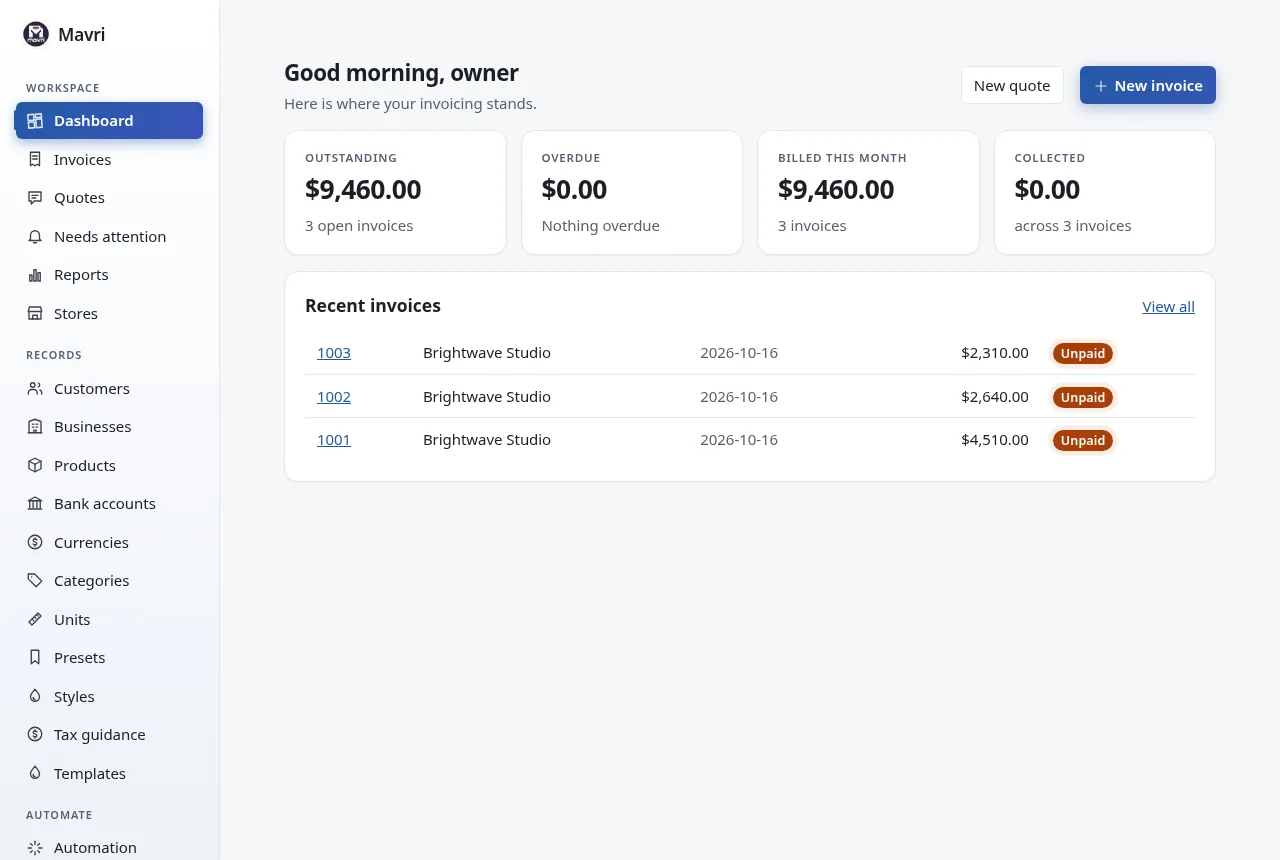Click the Collected $0.00 card
This screenshot has width=1280, height=860.
pyautogui.click(x=1105, y=192)
